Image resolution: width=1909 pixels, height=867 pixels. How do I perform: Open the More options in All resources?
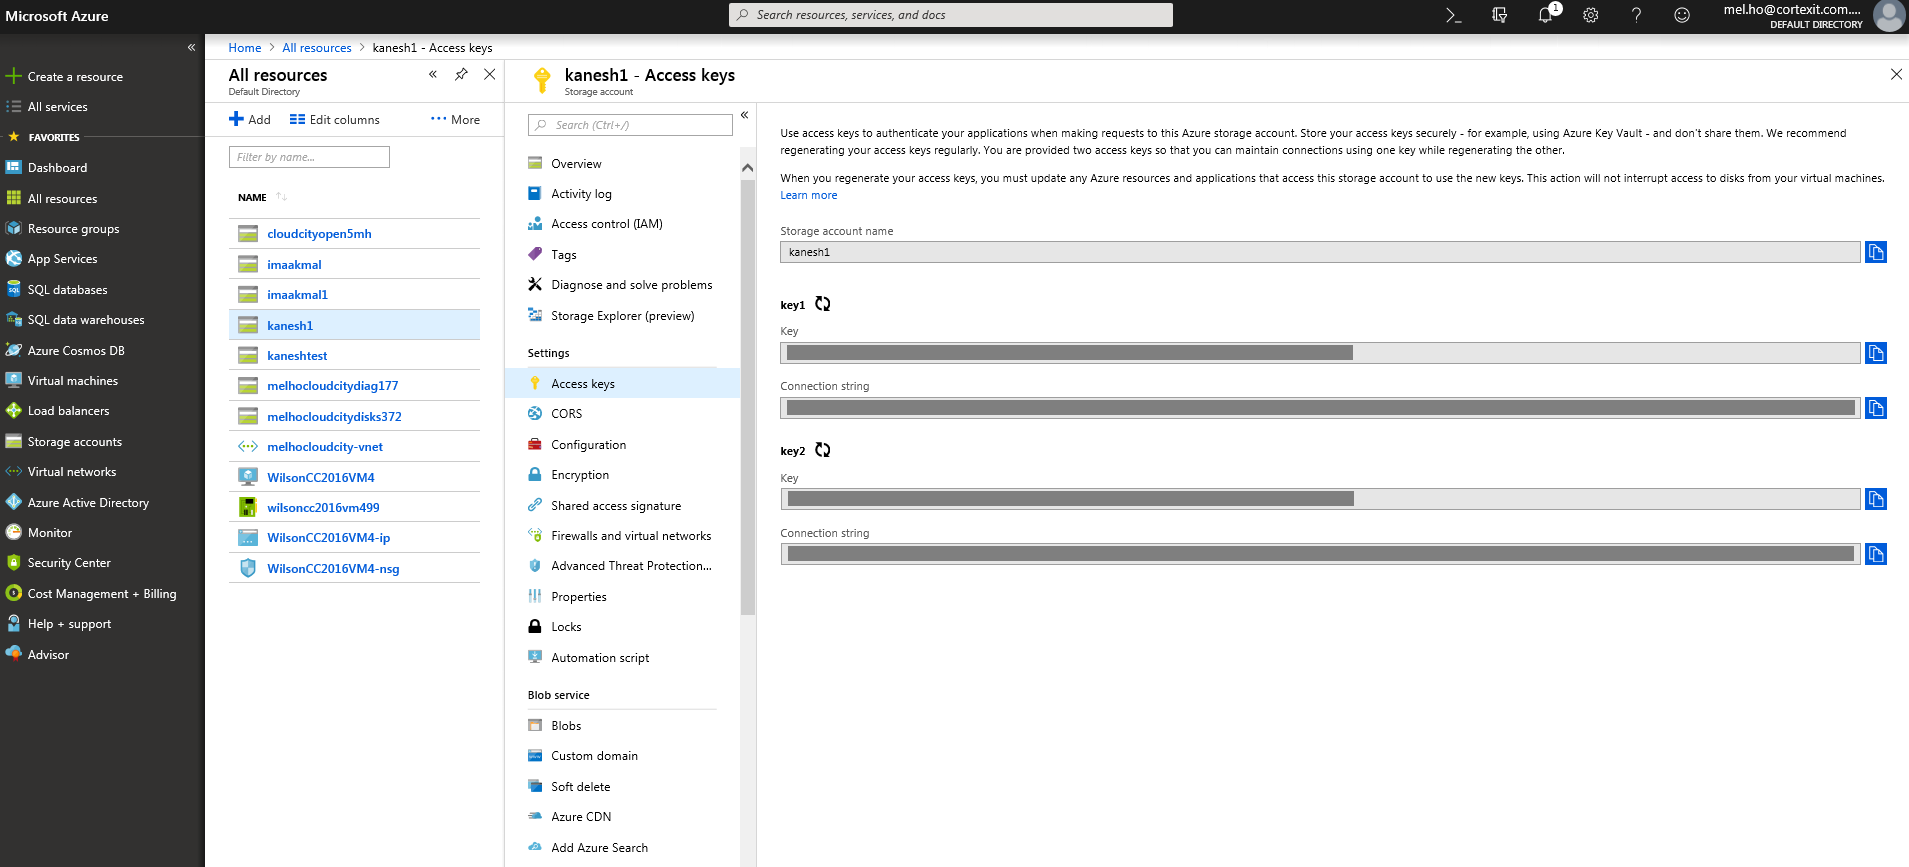[x=455, y=119]
